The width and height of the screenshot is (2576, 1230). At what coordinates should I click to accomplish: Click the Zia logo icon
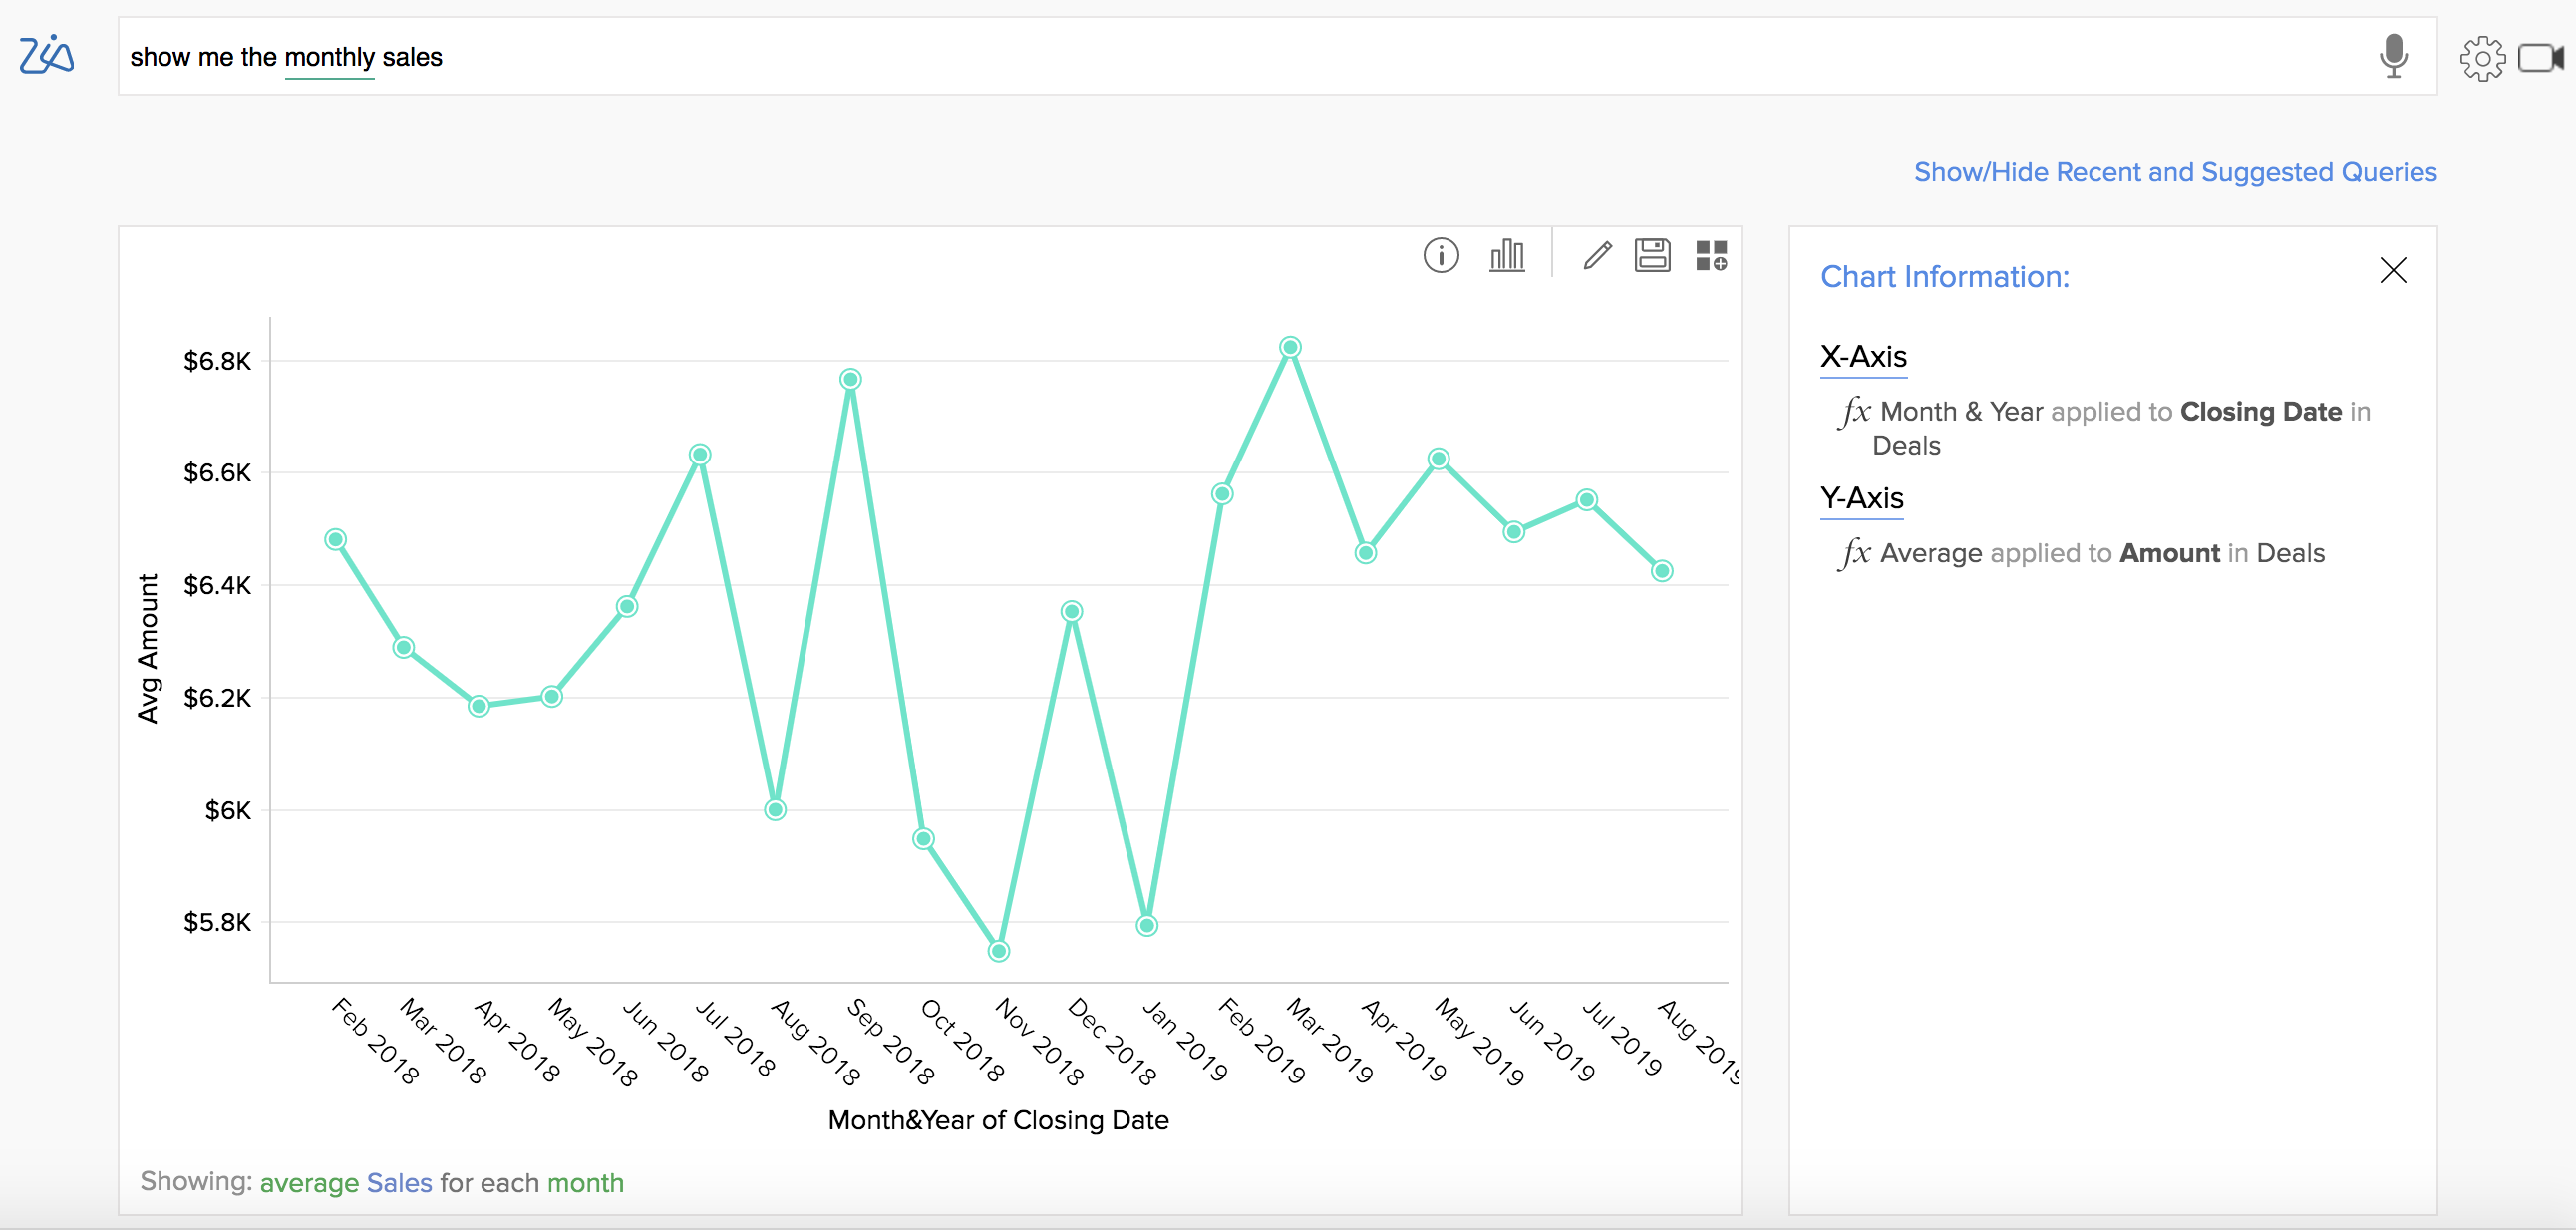click(x=46, y=55)
